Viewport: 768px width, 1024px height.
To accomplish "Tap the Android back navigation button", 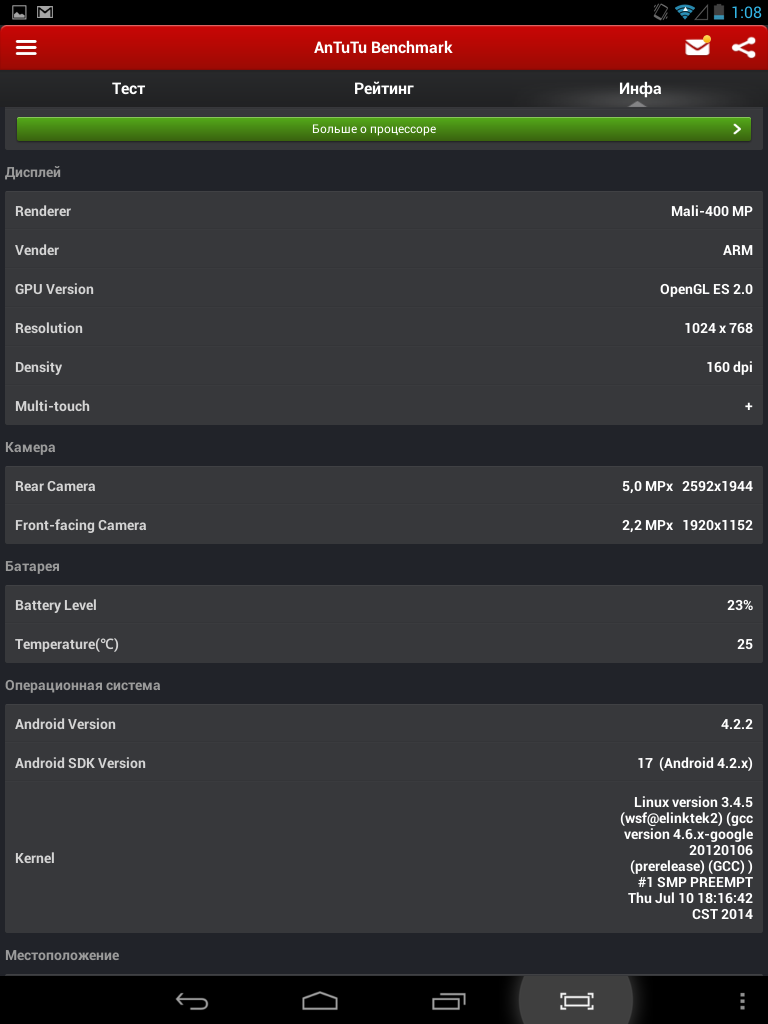I will point(192,1000).
